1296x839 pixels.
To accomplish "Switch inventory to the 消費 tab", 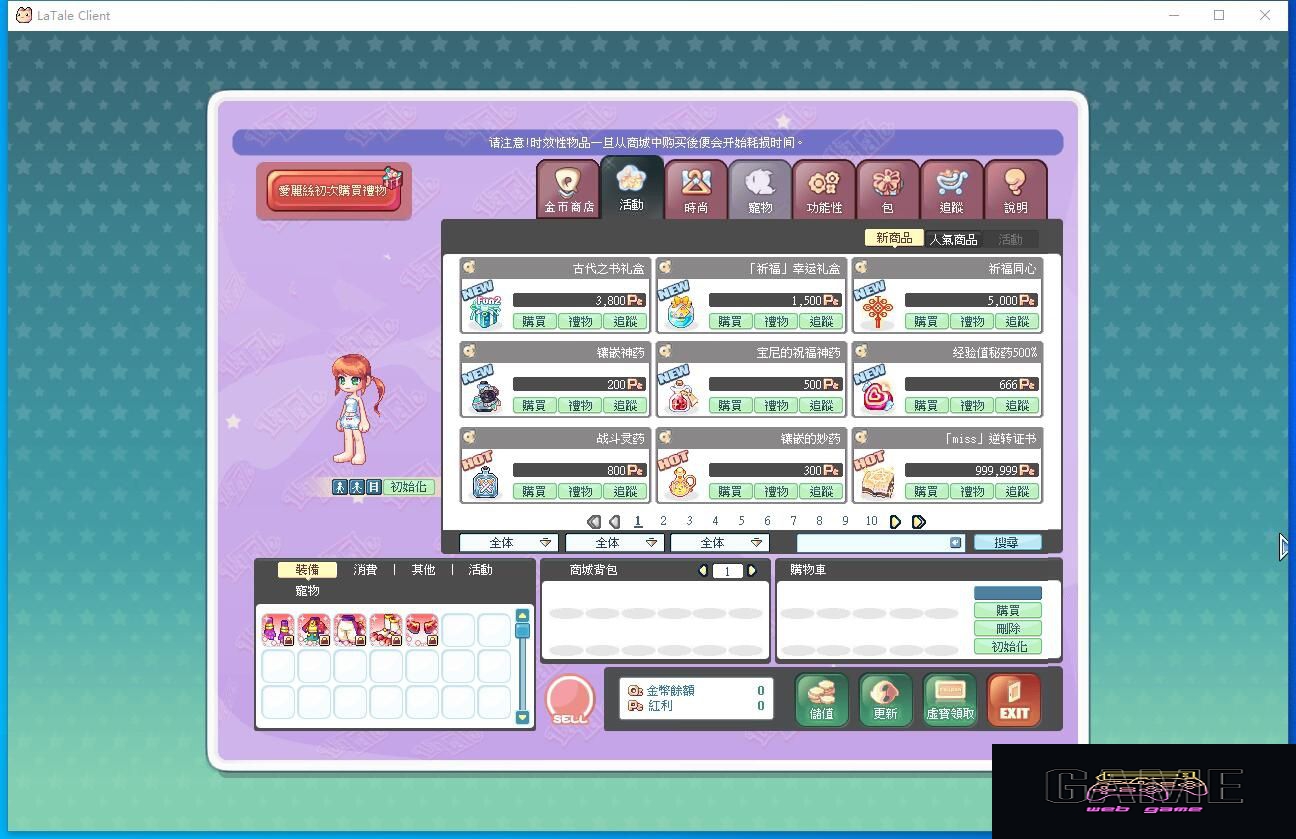I will 365,569.
